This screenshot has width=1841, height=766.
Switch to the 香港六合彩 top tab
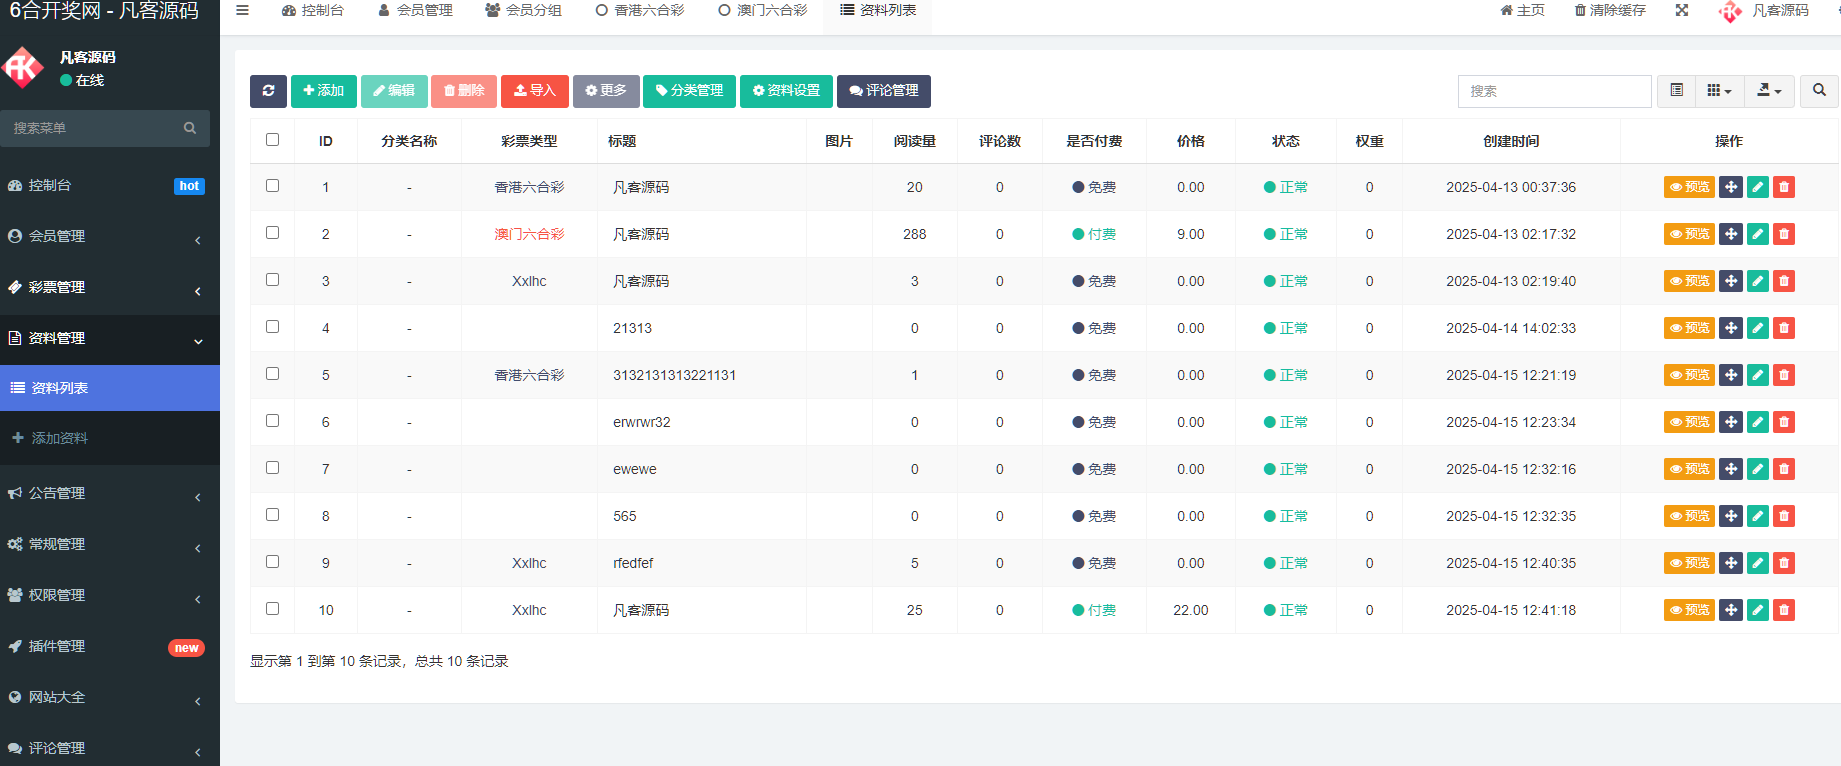[640, 10]
